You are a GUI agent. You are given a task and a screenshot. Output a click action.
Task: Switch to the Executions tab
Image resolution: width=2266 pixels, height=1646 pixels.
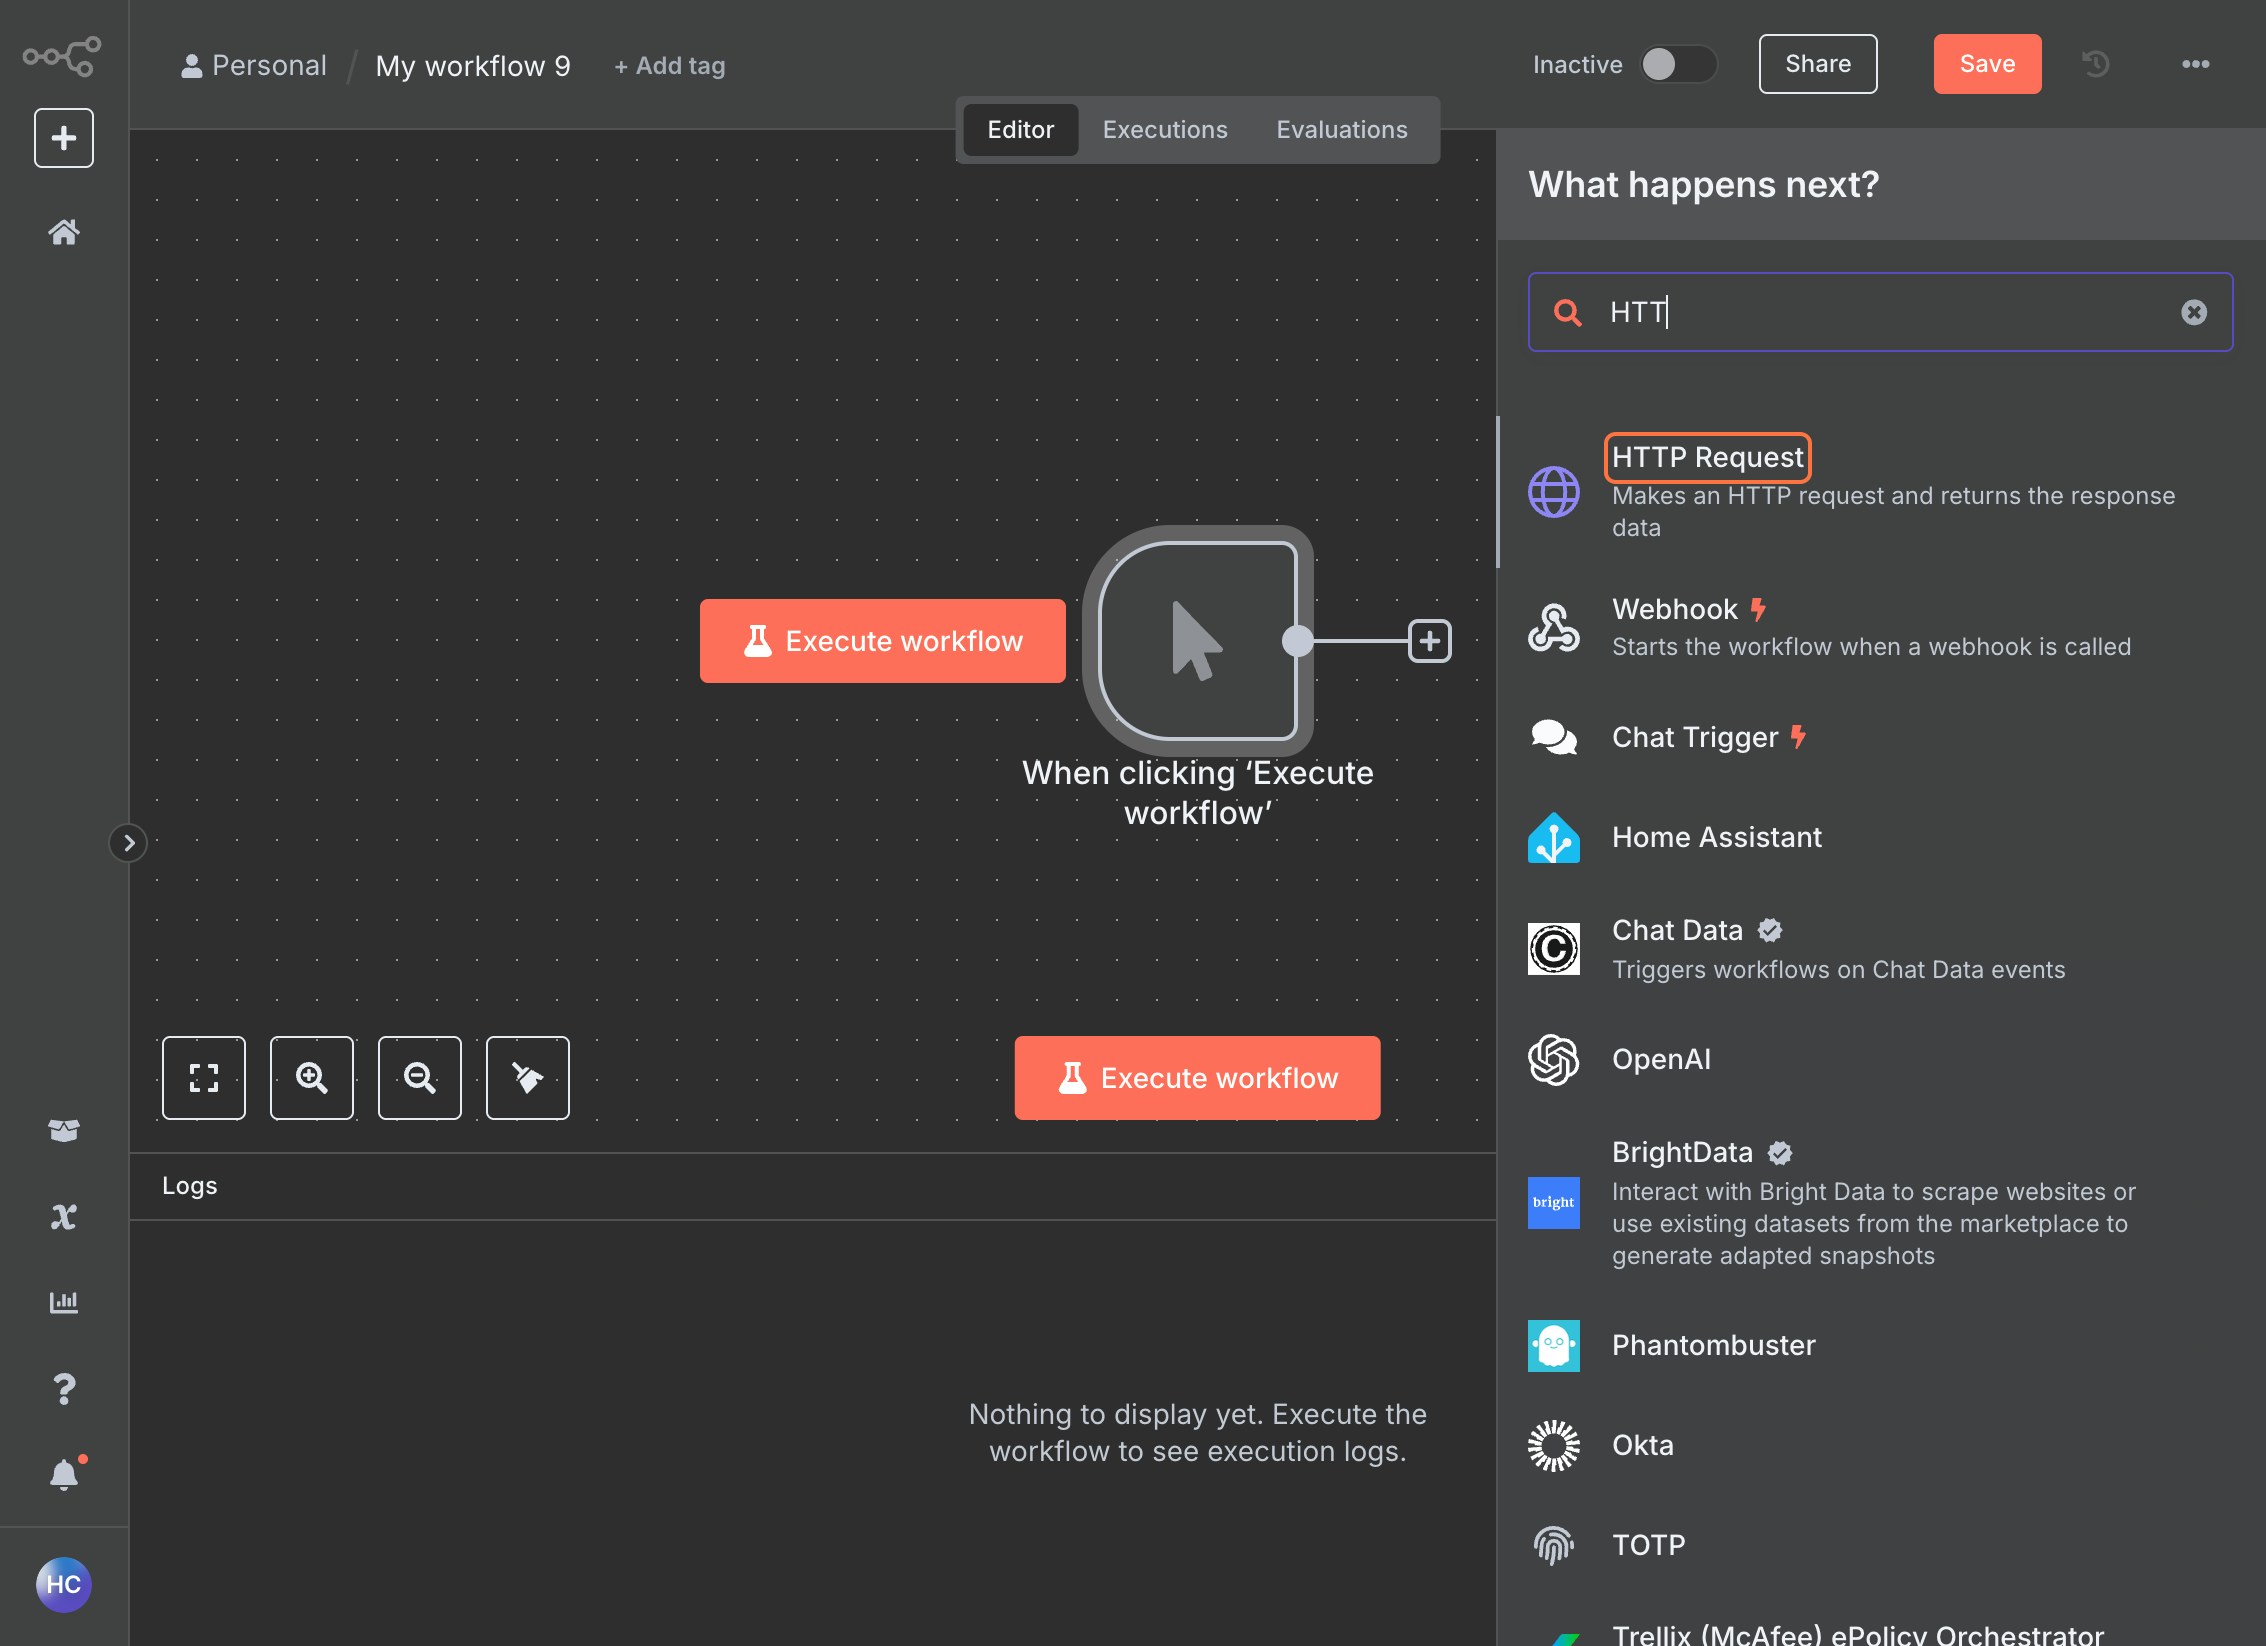(1165, 130)
